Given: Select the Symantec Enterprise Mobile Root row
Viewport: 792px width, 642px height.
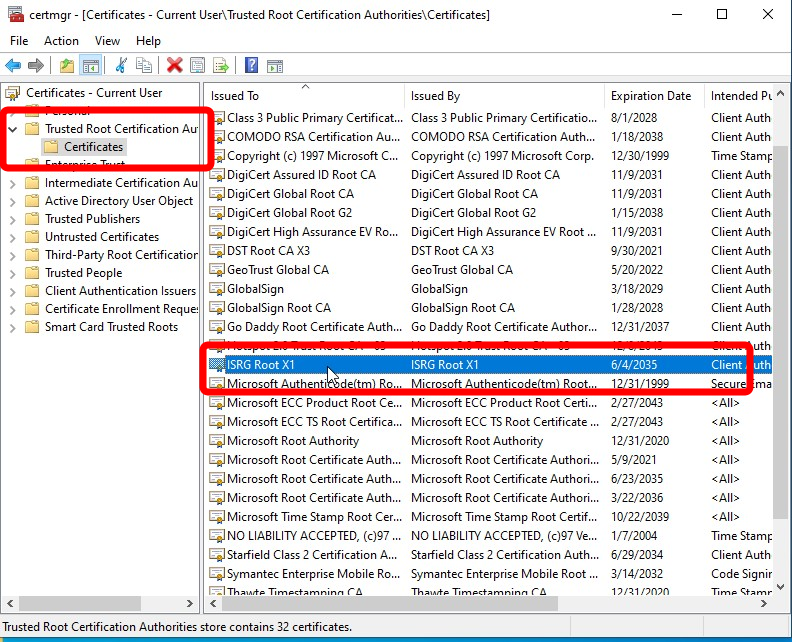Looking at the screenshot, I should (490, 574).
